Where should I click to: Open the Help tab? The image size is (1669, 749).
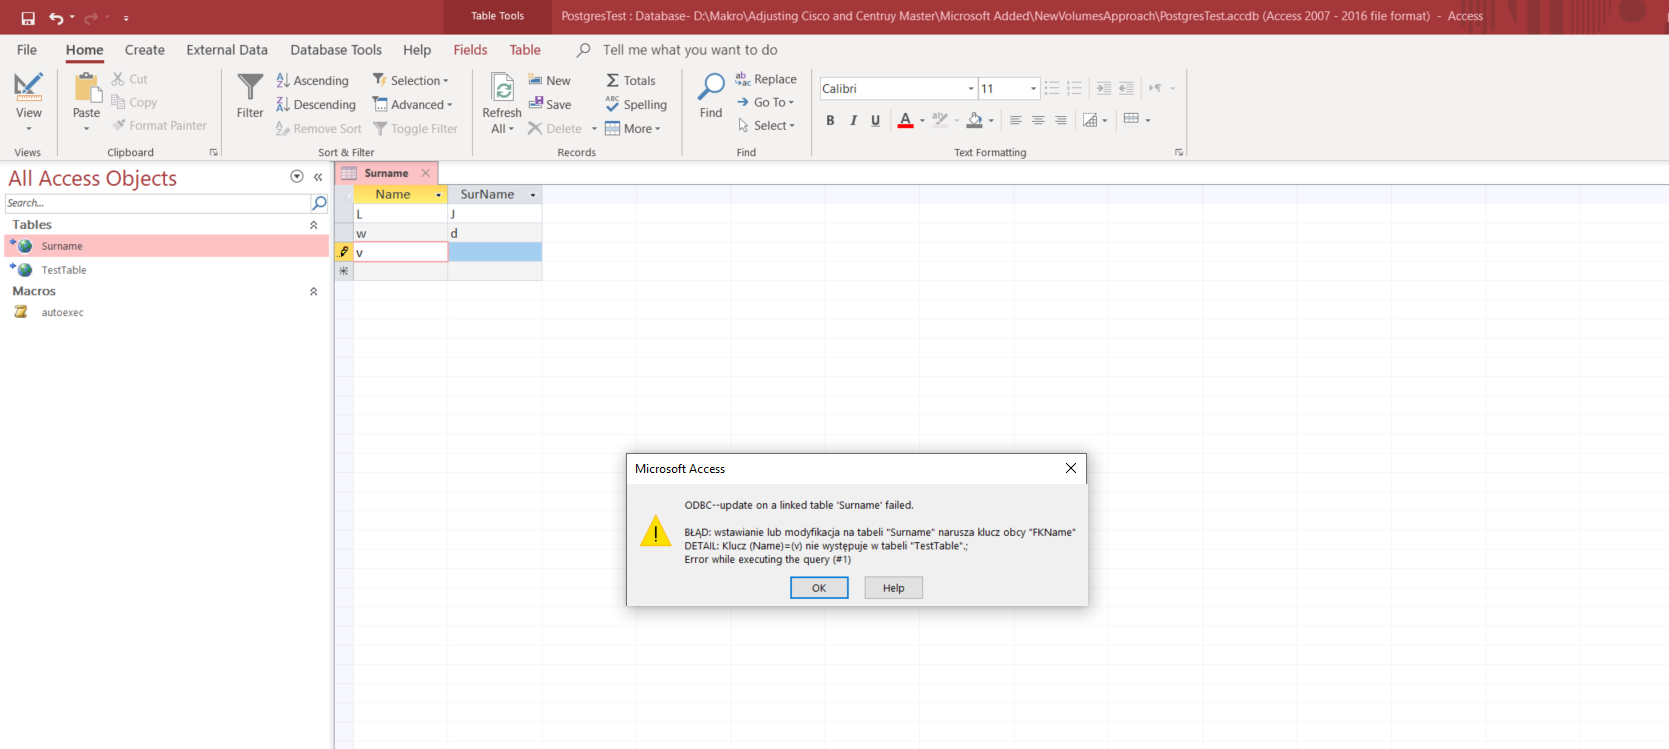(x=417, y=50)
